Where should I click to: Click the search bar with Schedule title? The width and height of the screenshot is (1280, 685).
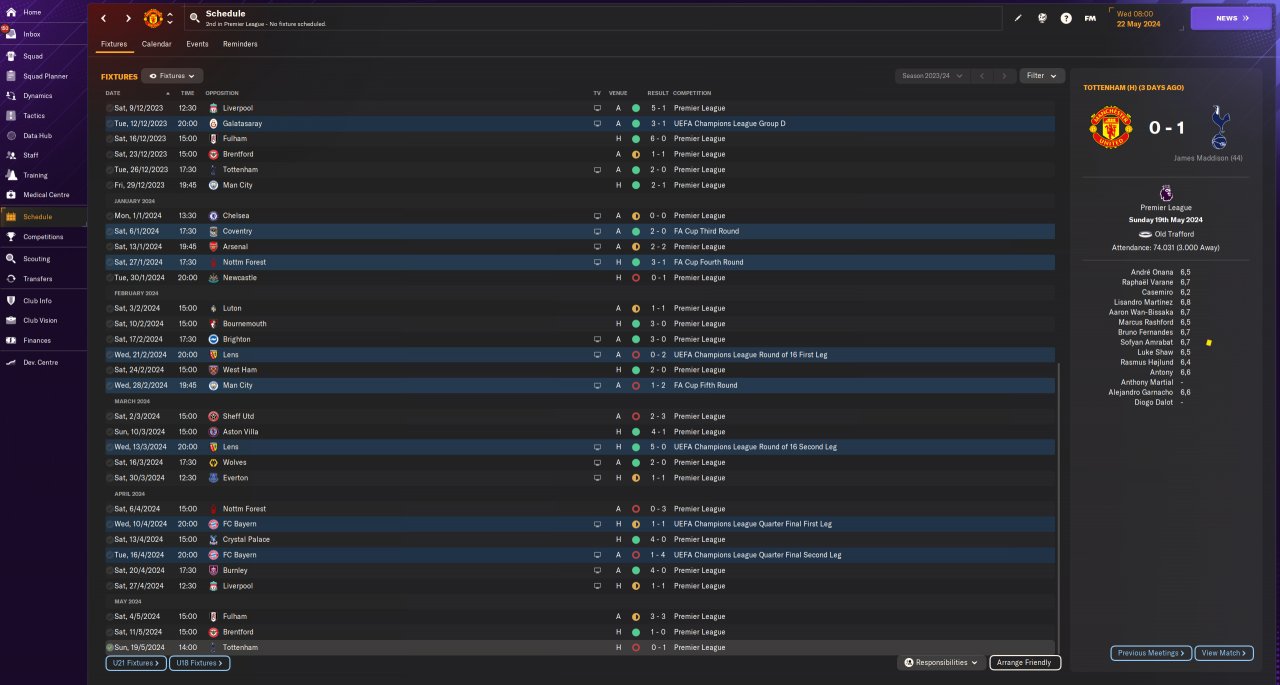(594, 18)
